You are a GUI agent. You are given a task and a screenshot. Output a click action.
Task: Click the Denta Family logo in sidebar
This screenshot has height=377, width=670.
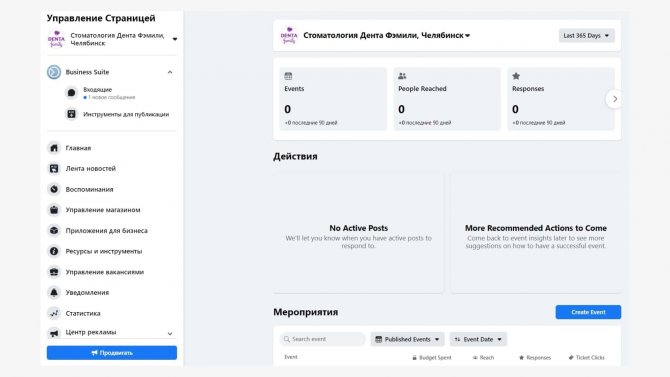56,39
